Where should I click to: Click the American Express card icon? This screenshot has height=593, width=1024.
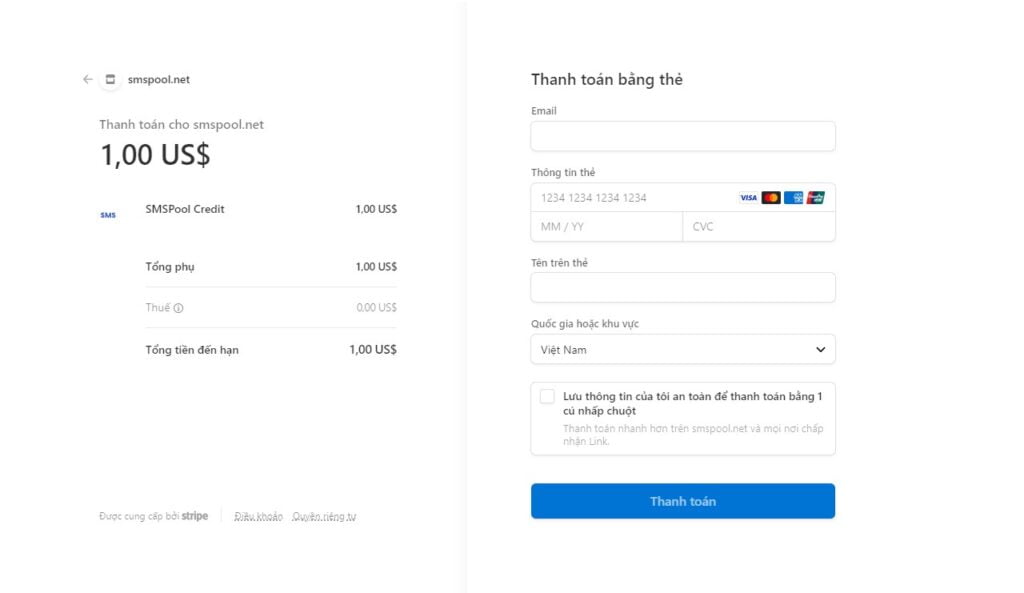click(x=794, y=198)
